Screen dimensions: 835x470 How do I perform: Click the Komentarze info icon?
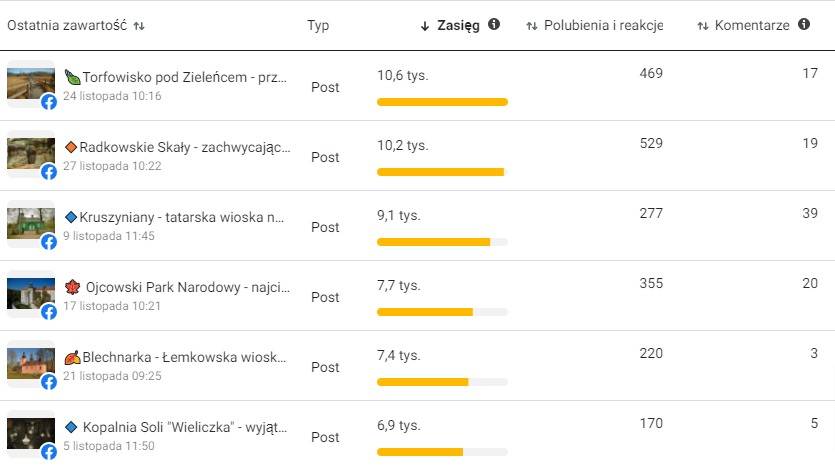click(804, 24)
